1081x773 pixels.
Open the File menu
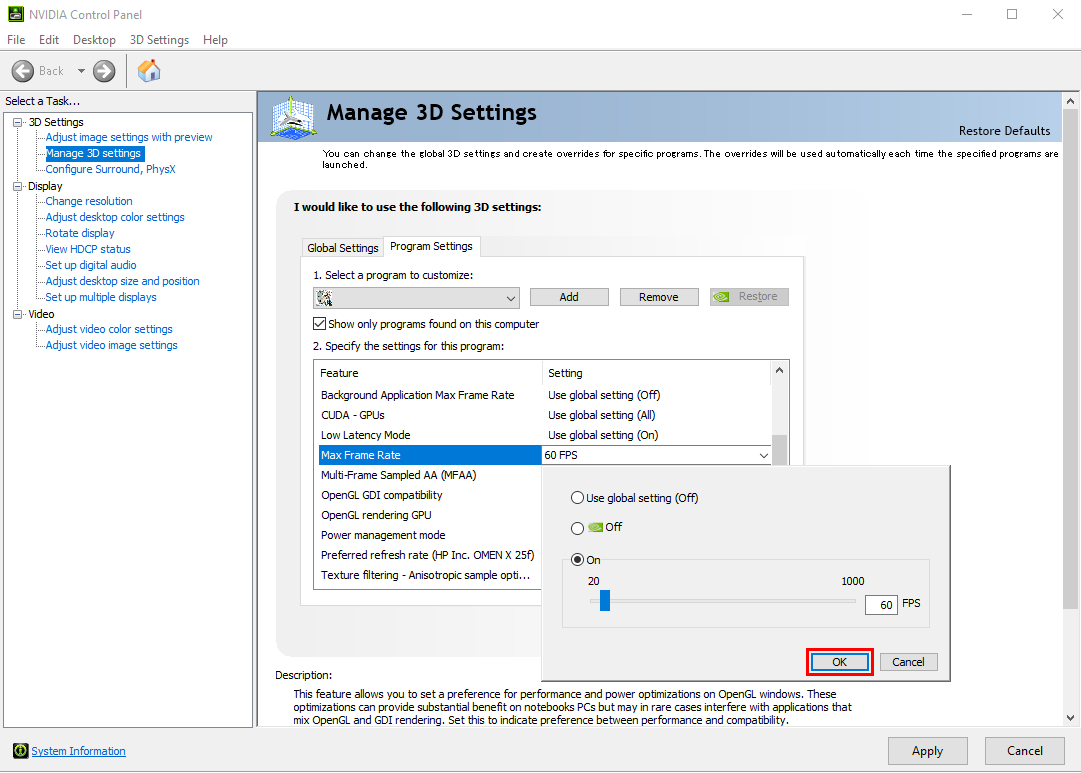16,40
